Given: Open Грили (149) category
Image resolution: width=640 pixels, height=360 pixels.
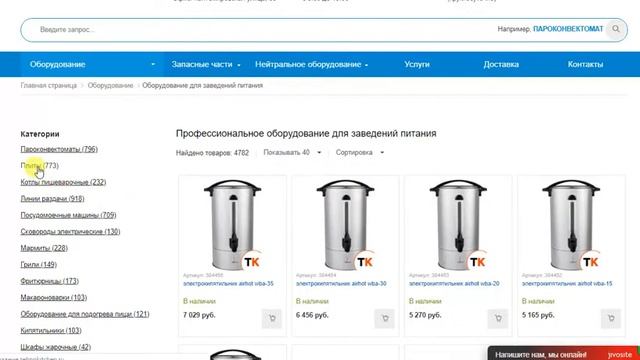Looking at the screenshot, I should 38,264.
